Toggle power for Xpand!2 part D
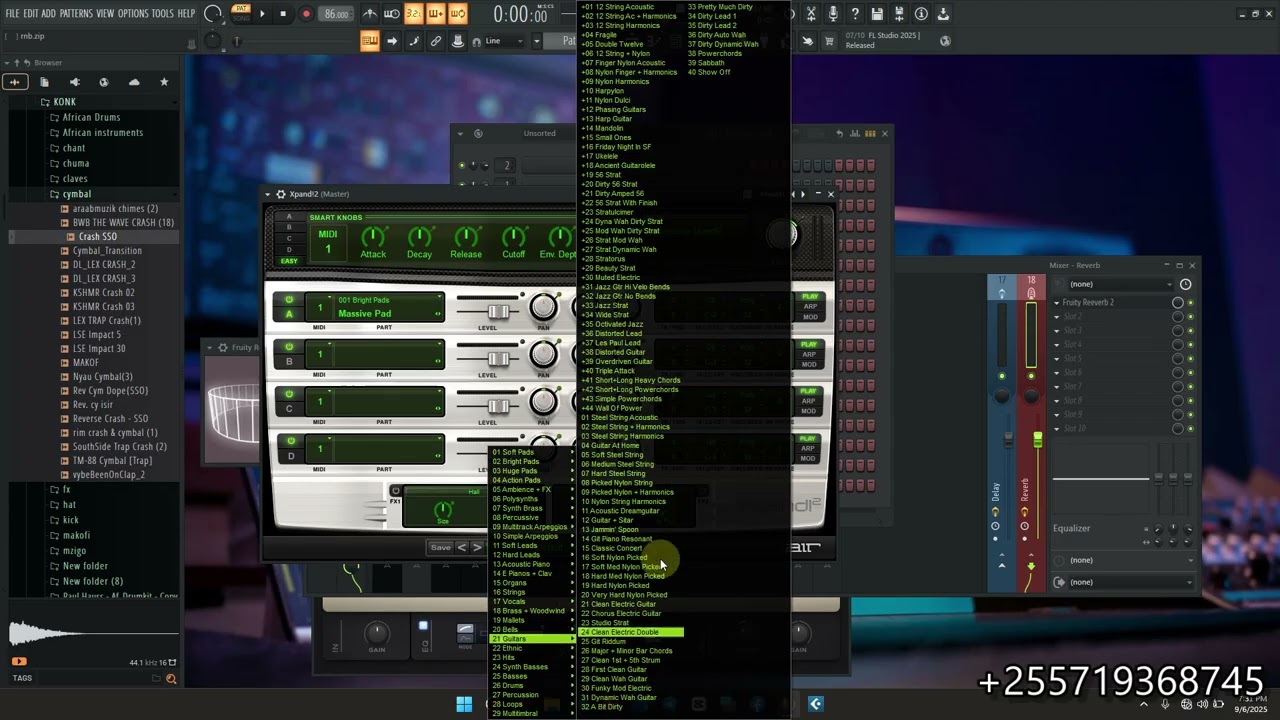 coord(289,441)
